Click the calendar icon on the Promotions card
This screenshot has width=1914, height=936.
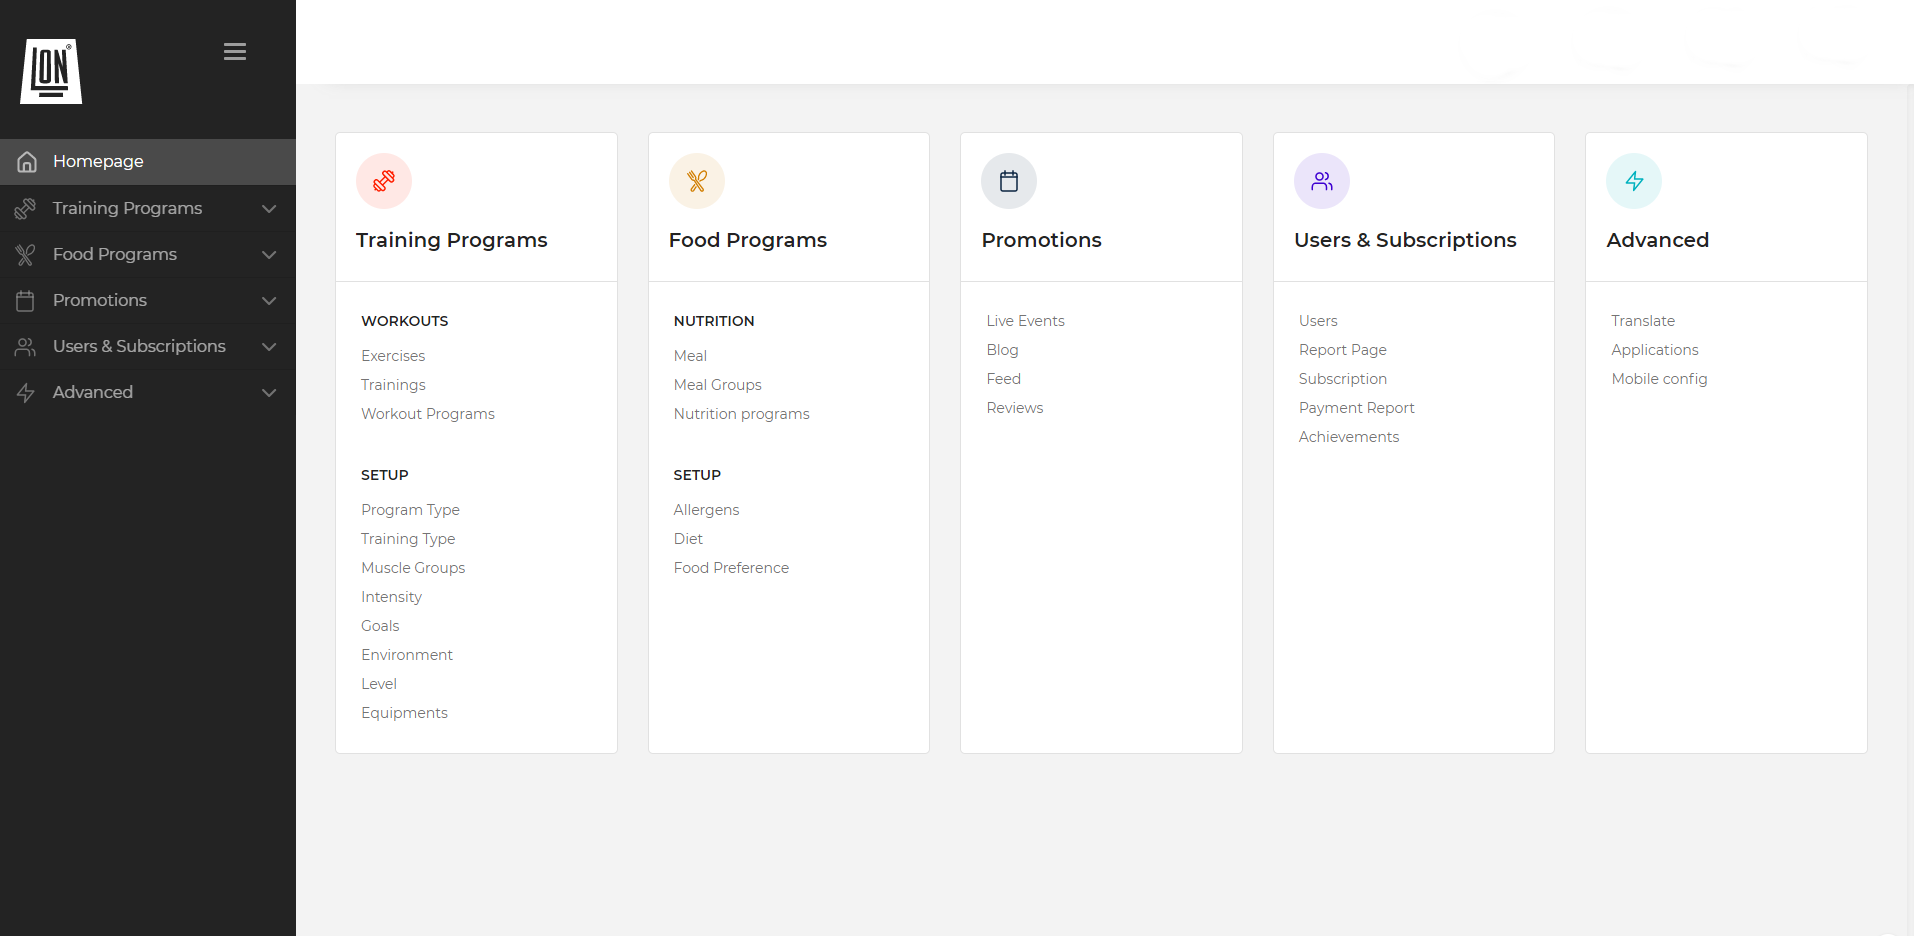point(1009,181)
